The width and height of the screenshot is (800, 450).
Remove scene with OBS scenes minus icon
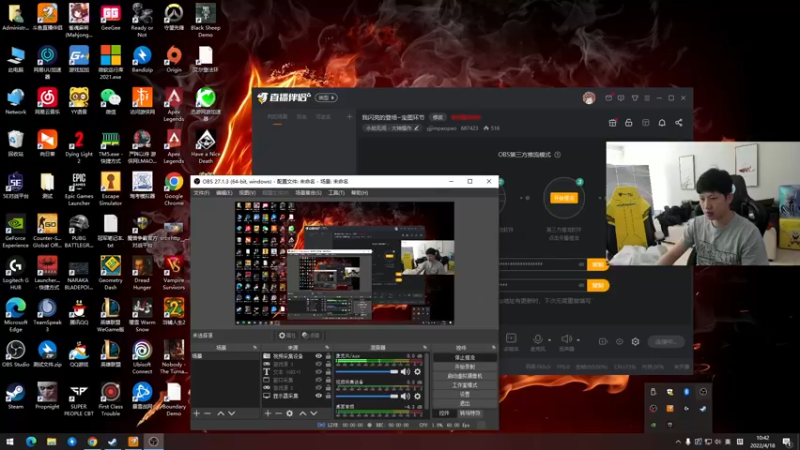pyautogui.click(x=208, y=413)
